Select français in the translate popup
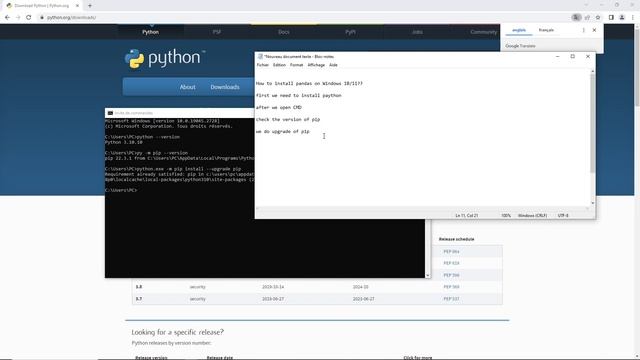The height and width of the screenshot is (360, 640). (546, 30)
